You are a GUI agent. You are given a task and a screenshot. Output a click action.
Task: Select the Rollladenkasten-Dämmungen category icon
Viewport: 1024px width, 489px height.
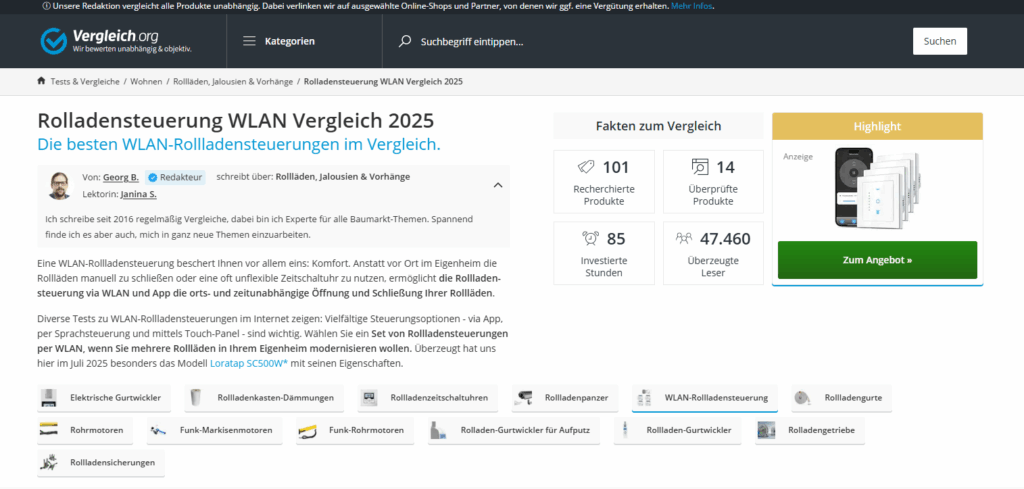click(x=197, y=398)
